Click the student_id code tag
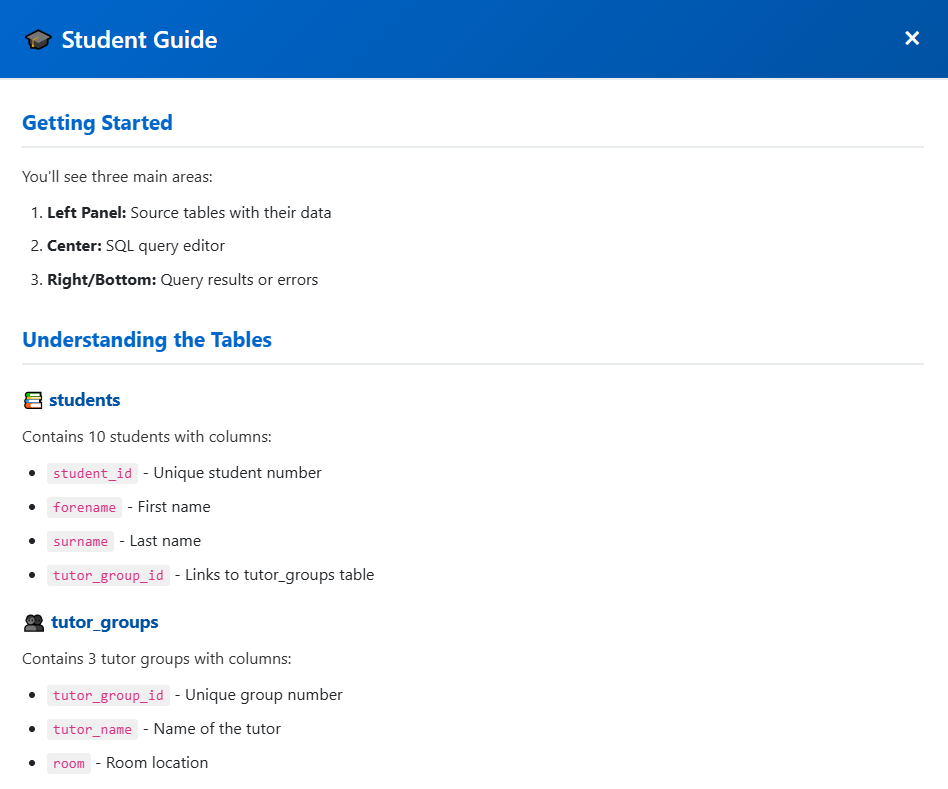Screen dimensions: 948x789 pyautogui.click(x=92, y=473)
